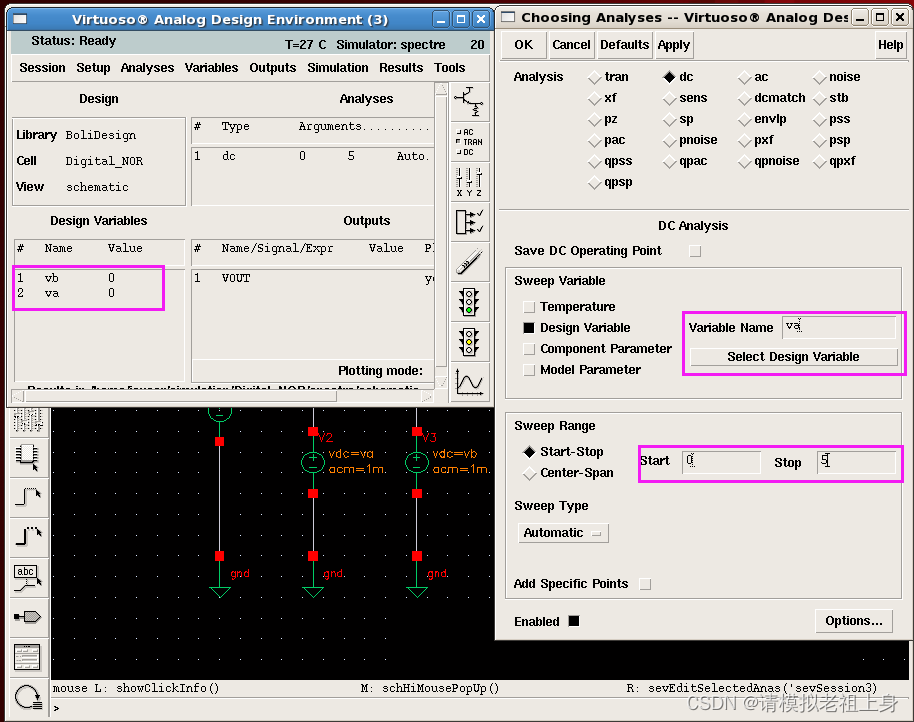Screen dimensions: 914x722
Task: Click the Help button
Action: tap(890, 45)
